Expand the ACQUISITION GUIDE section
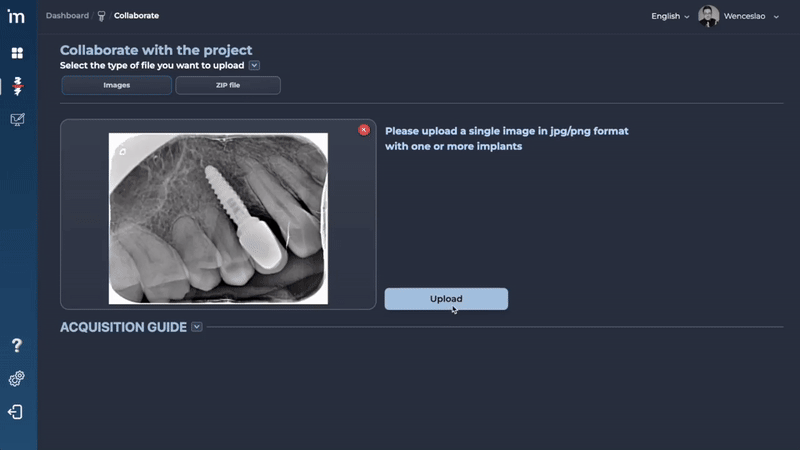The image size is (800, 450). (x=196, y=327)
